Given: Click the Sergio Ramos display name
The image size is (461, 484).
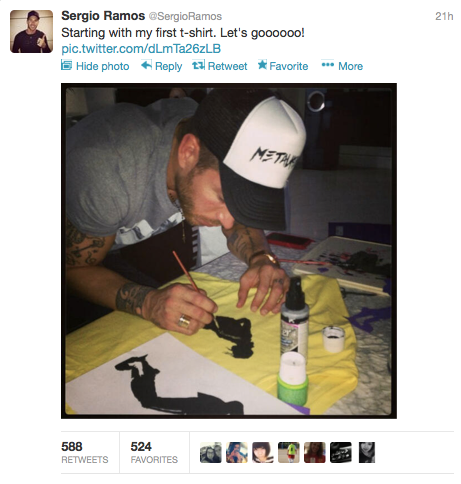Looking at the screenshot, I should 103,16.
